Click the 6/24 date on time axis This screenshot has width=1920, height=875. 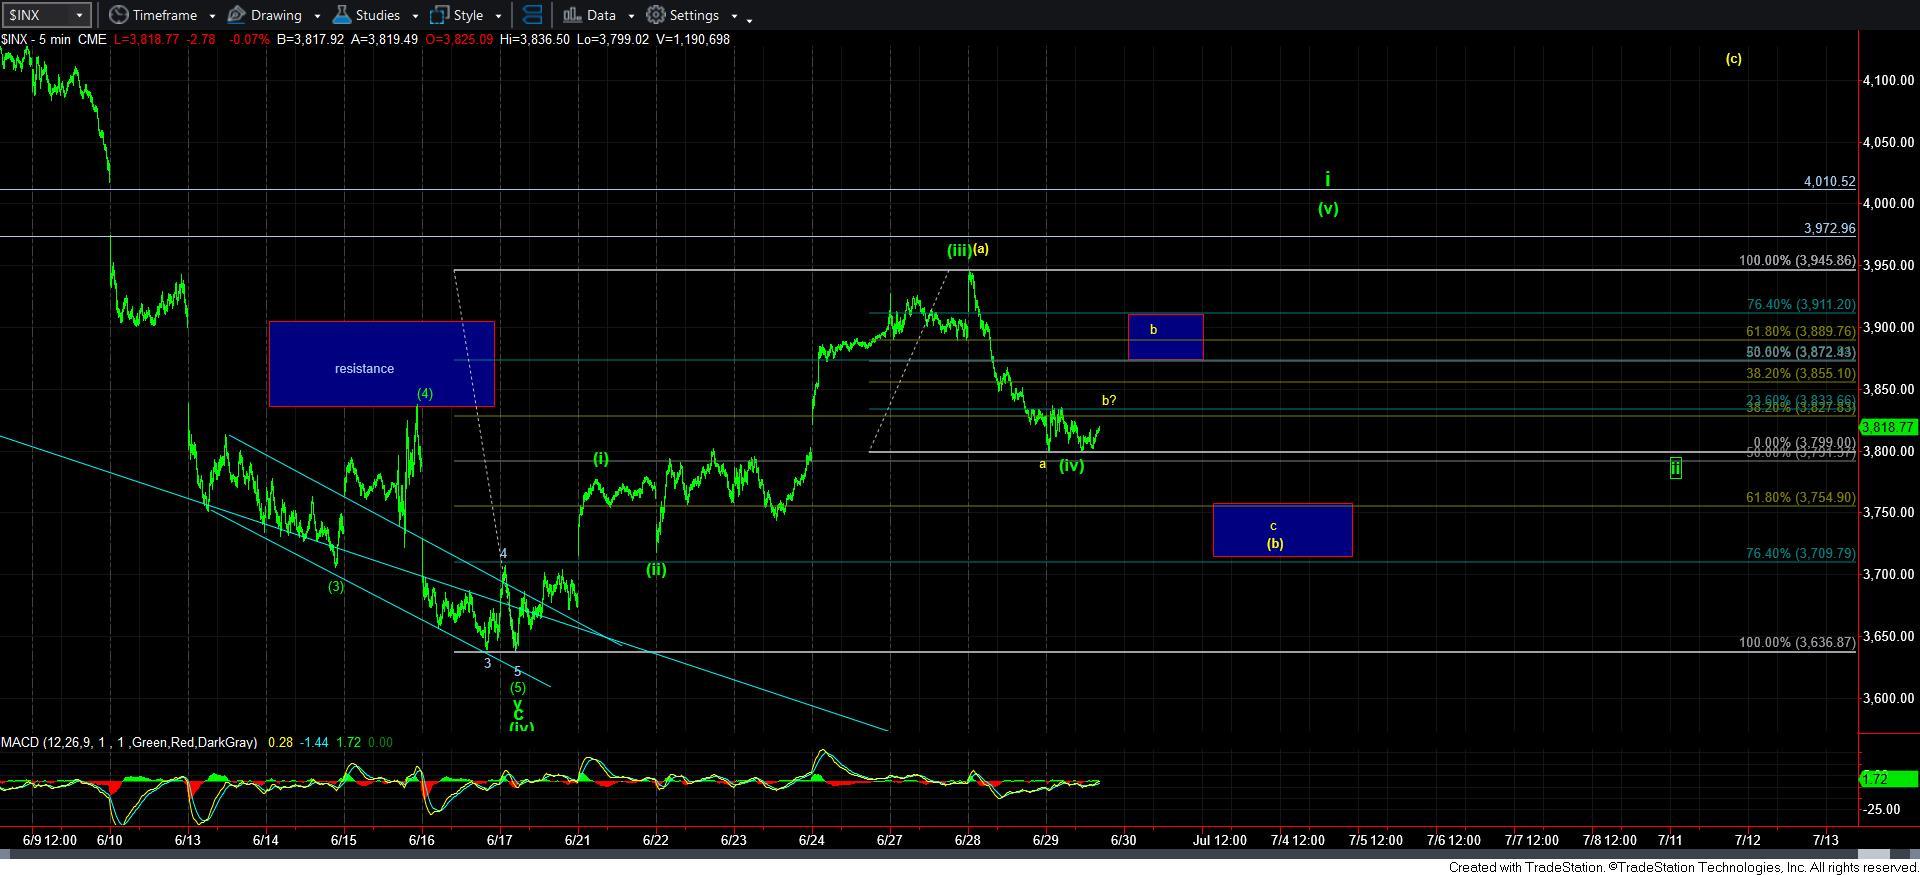[811, 840]
